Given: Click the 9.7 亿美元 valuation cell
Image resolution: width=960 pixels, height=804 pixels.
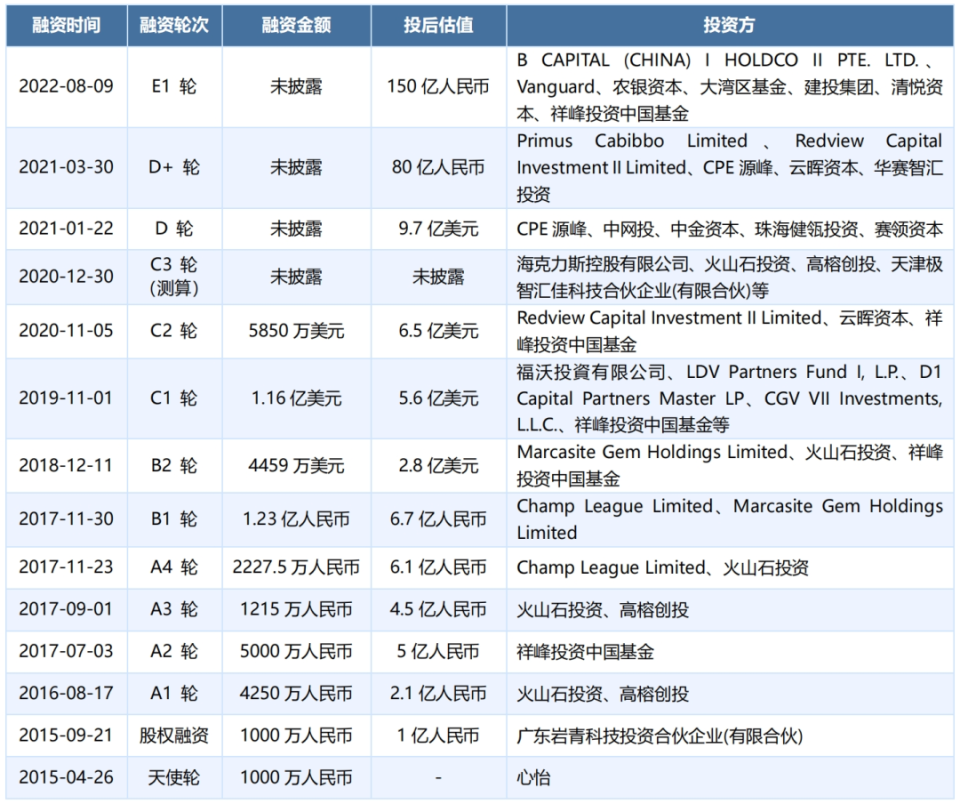Looking at the screenshot, I should [438, 229].
